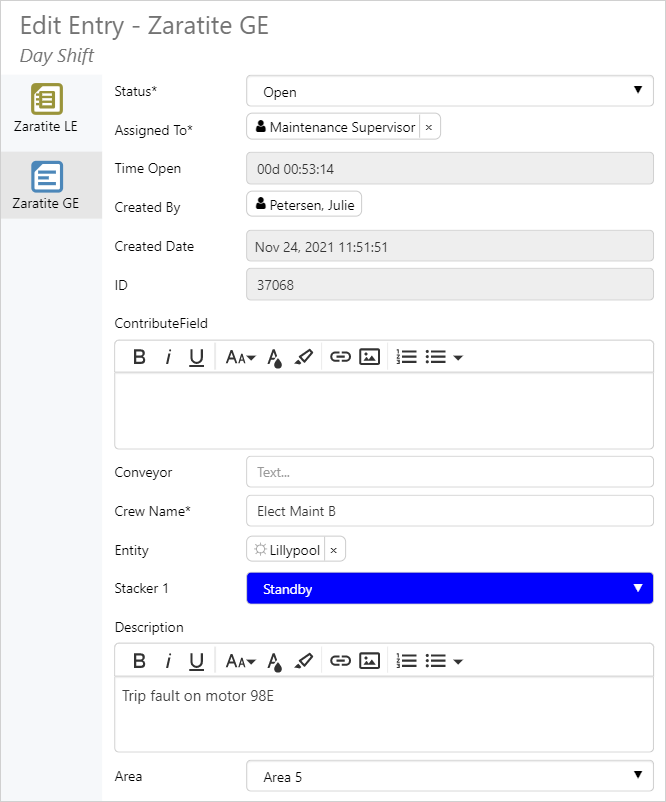
Task: Click the Conveyor text field
Action: click(x=449, y=472)
